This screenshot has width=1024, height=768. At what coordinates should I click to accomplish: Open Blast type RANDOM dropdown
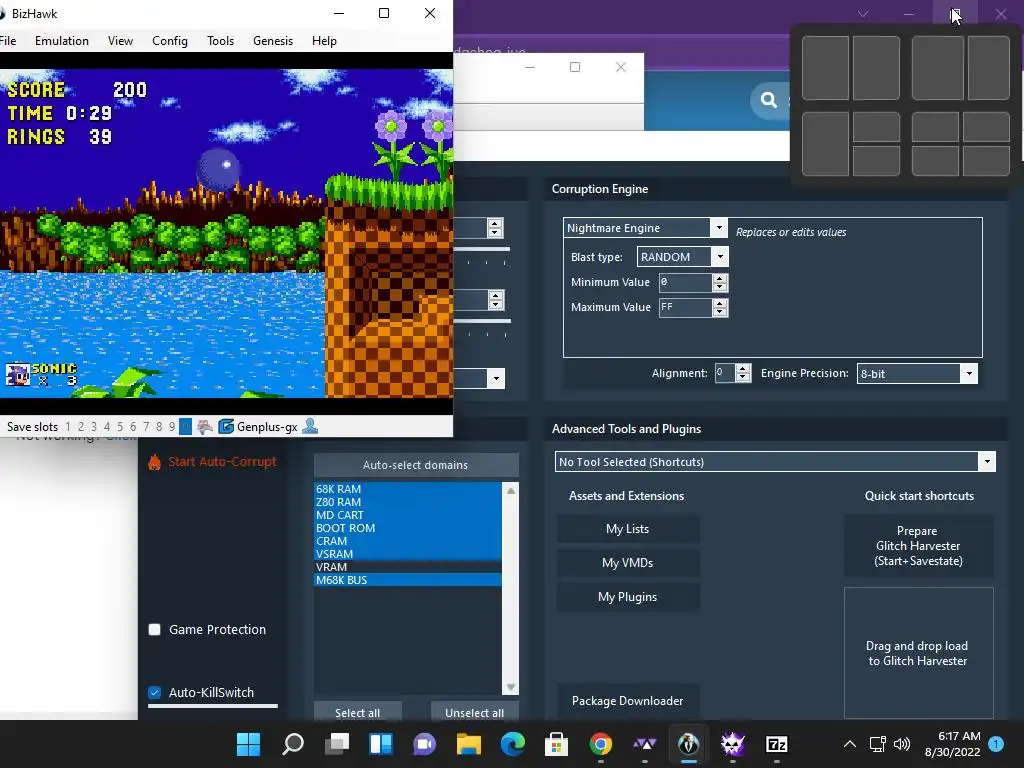pyautogui.click(x=720, y=257)
